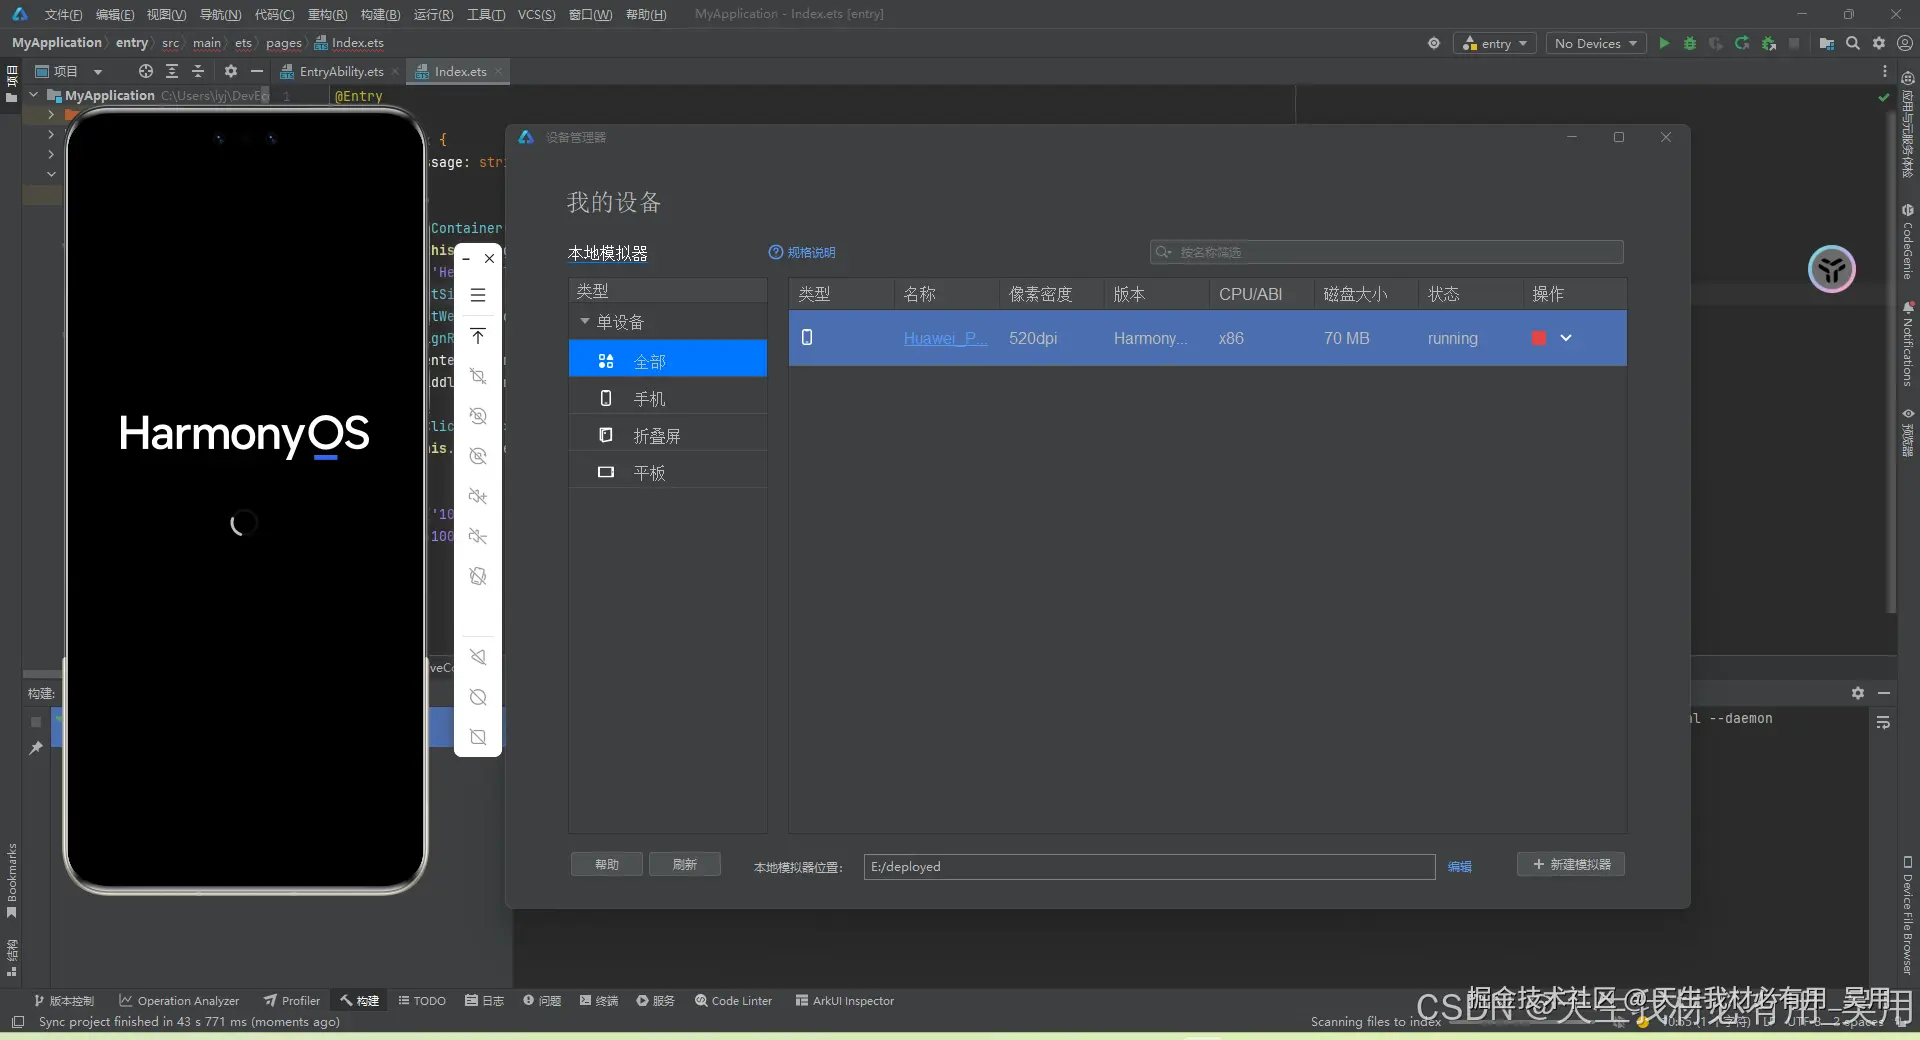Open the Profiler tool window
This screenshot has height=1040, width=1920.
(292, 1000)
